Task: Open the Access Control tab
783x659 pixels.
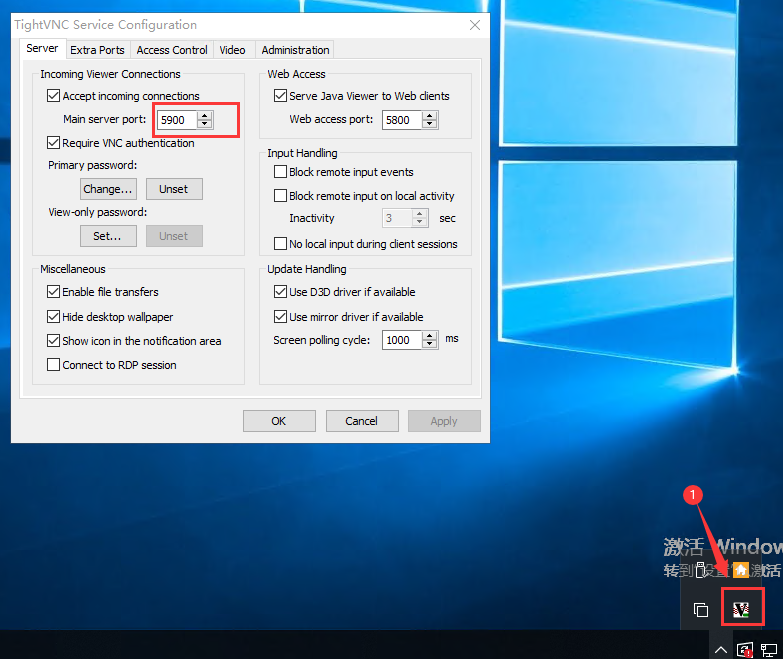Action: (172, 50)
